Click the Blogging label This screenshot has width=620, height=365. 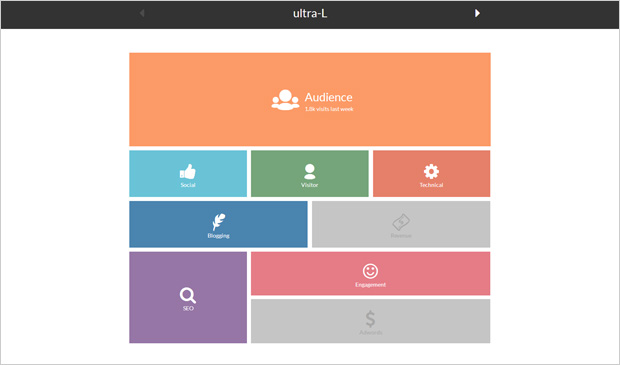(x=219, y=236)
